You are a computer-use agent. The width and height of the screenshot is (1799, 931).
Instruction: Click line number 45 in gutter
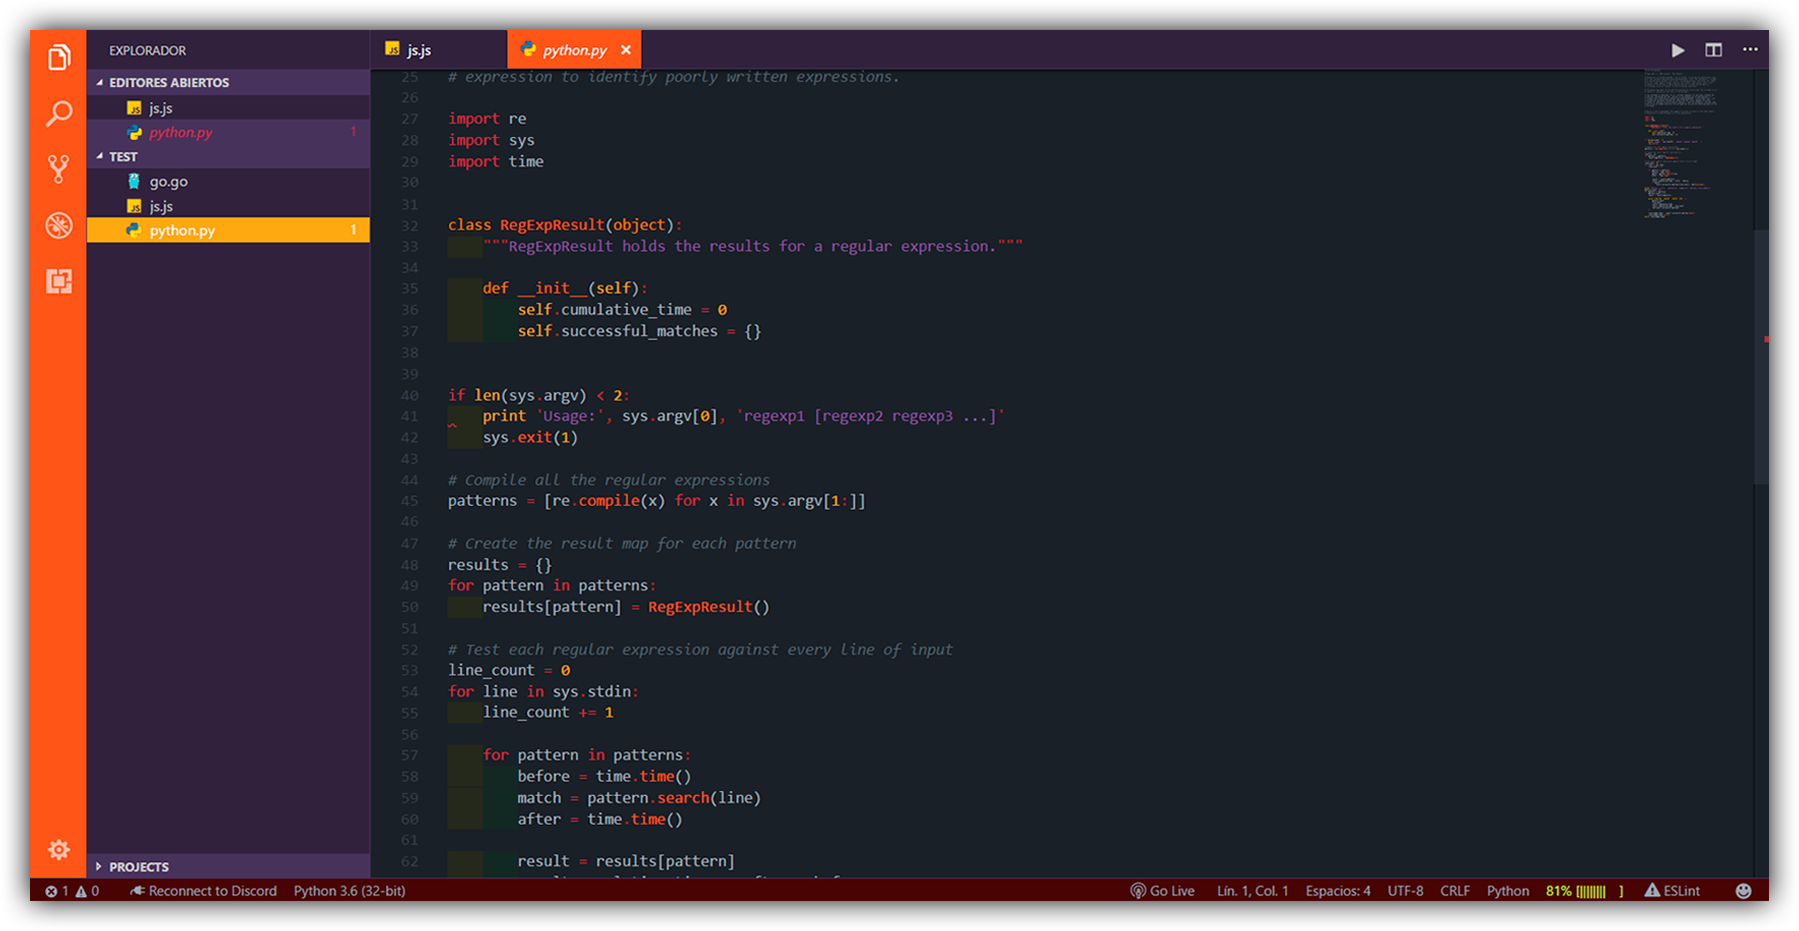(x=410, y=501)
